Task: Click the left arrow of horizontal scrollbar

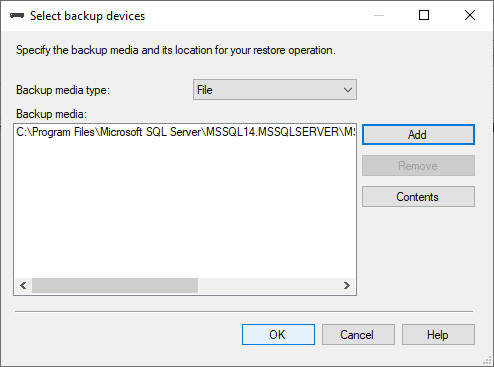Action: pos(23,286)
